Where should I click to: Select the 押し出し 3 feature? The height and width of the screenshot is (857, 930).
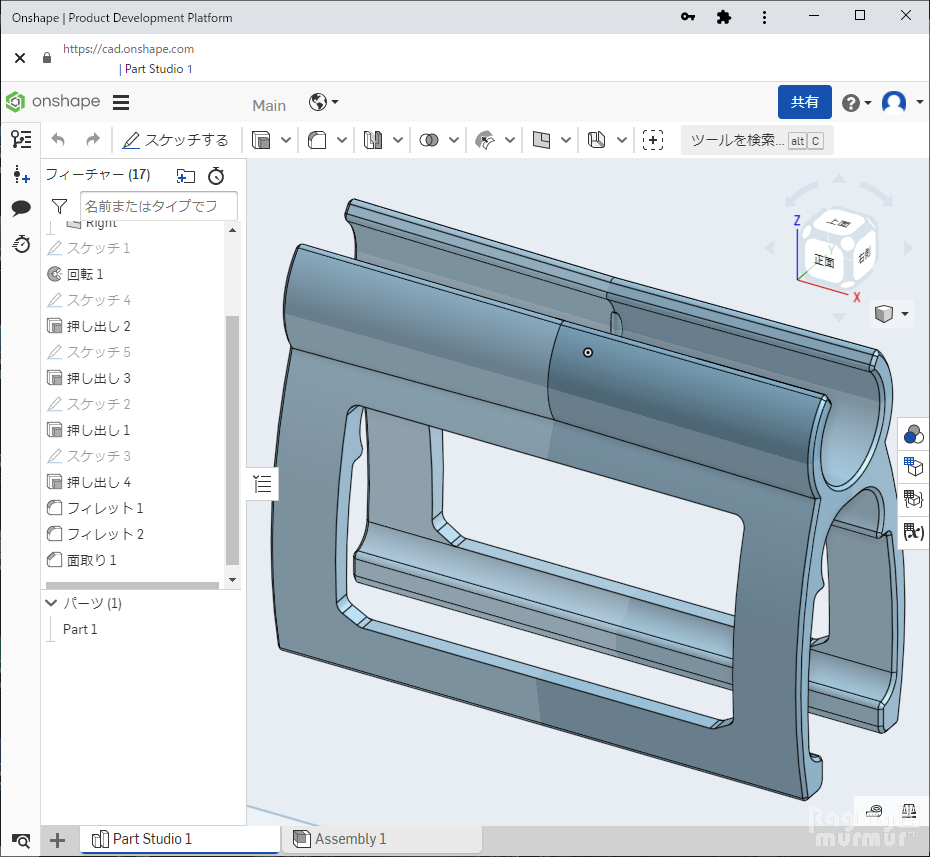(x=98, y=378)
